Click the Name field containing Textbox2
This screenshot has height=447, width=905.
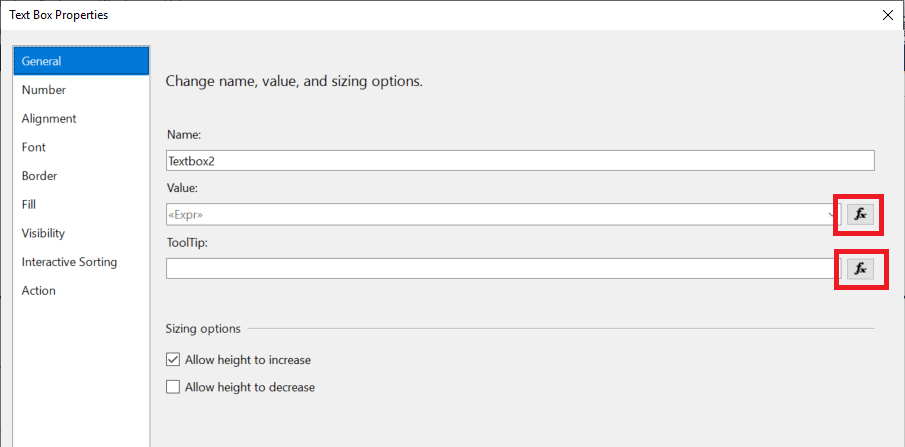[520, 161]
